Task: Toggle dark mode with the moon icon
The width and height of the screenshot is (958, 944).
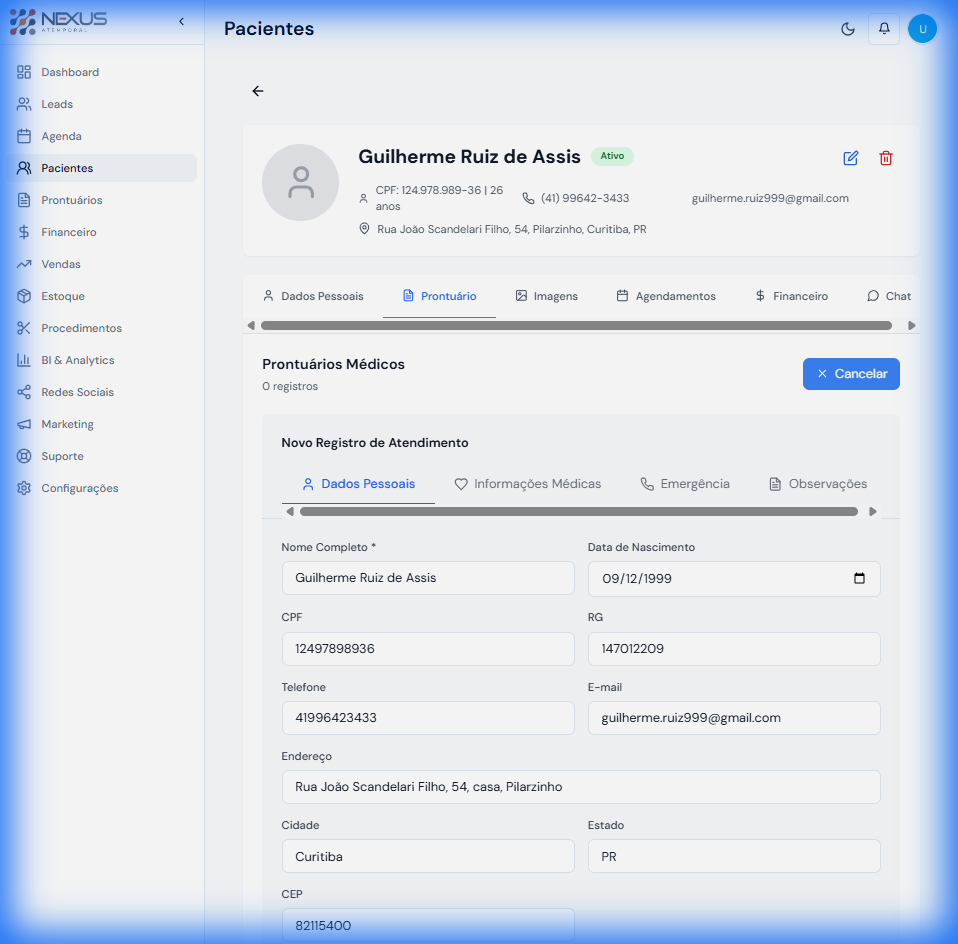Action: (x=848, y=29)
